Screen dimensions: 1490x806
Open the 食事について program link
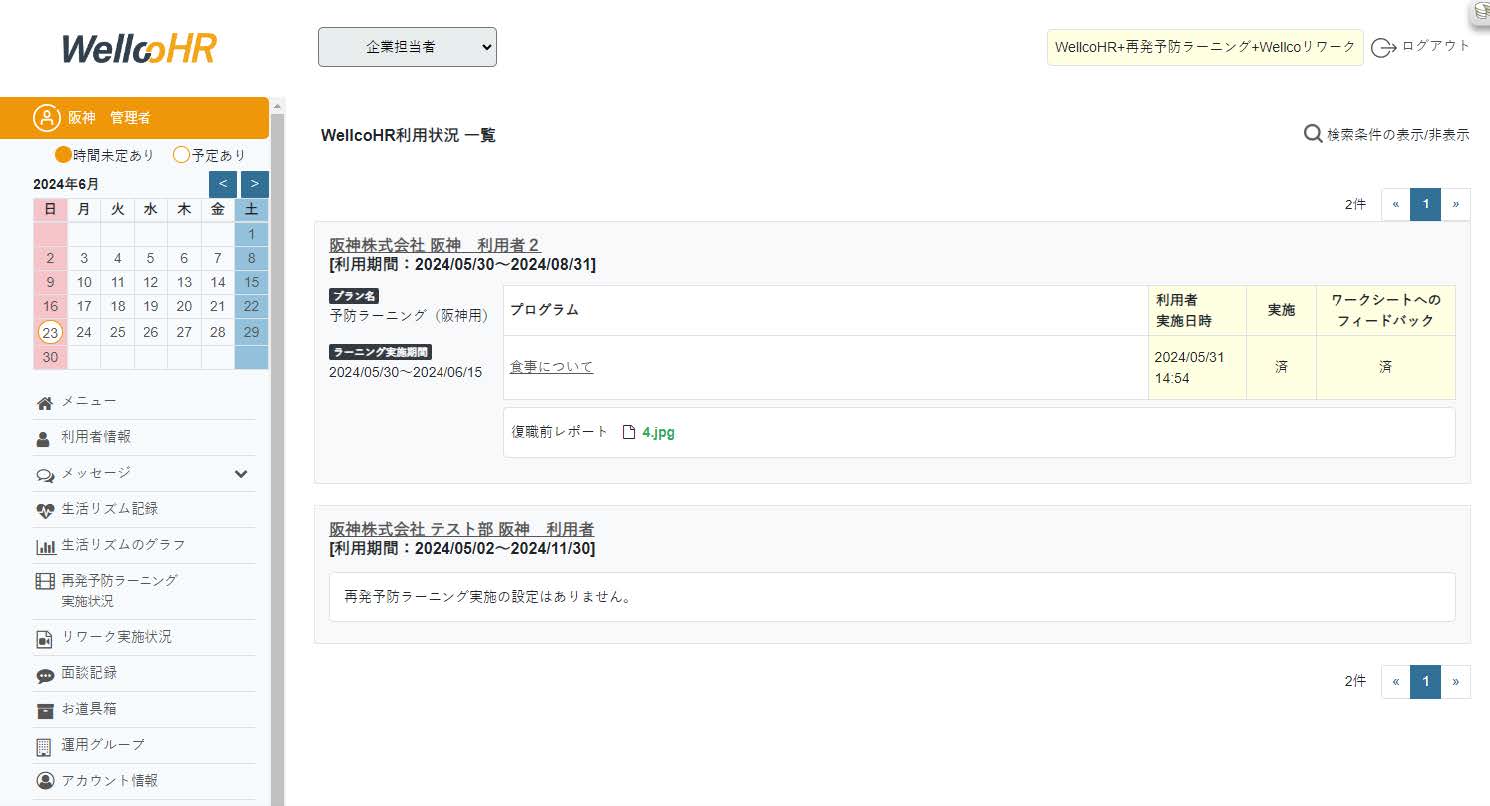pos(551,367)
